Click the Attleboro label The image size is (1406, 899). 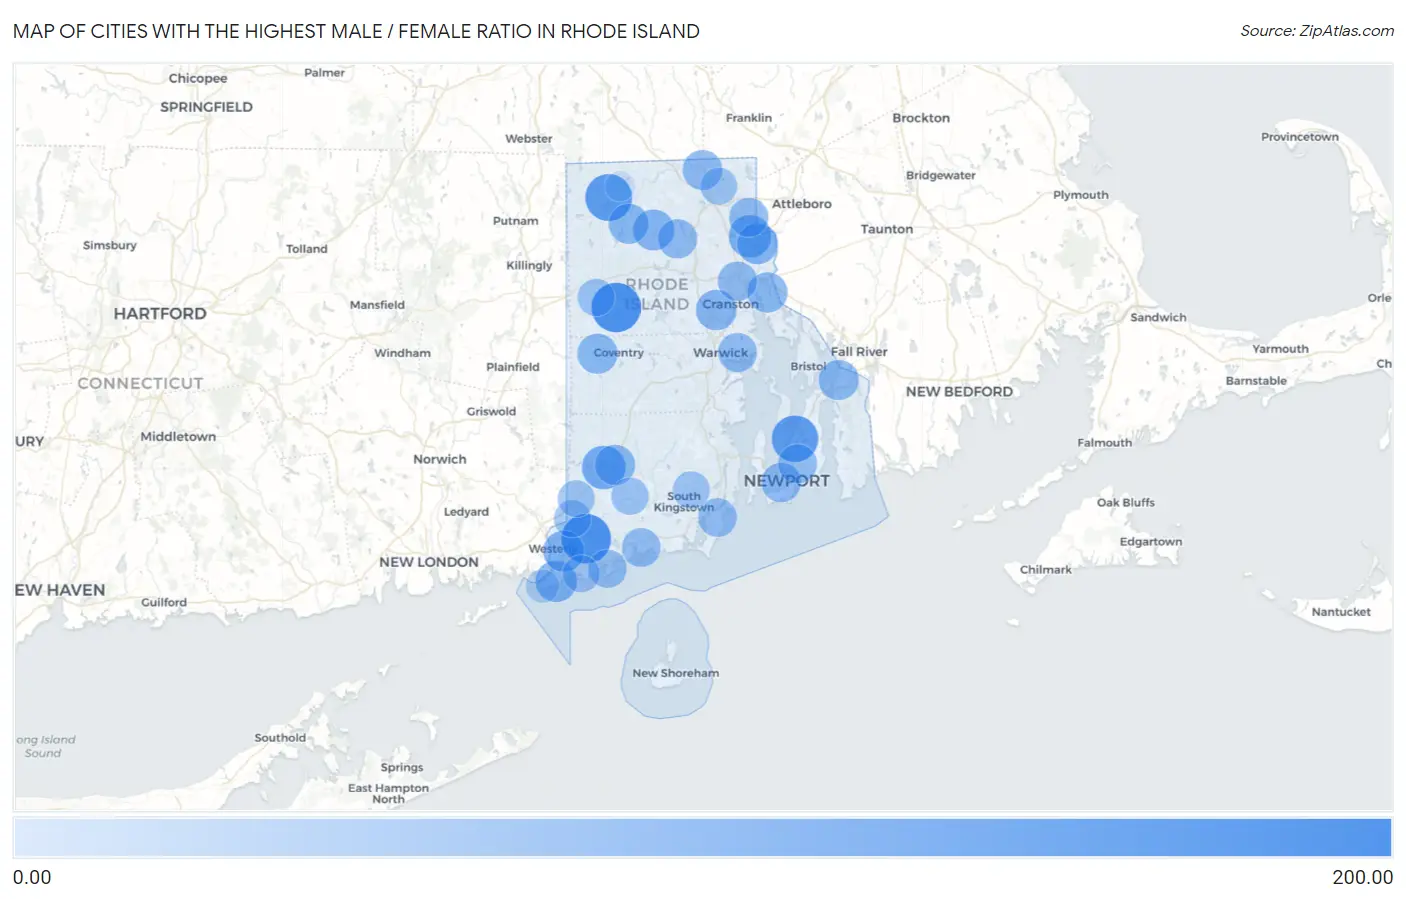click(x=802, y=204)
